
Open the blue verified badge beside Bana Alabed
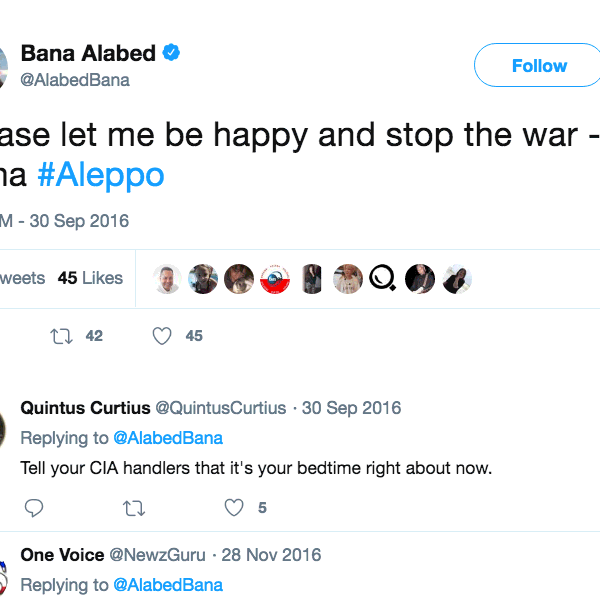click(172, 53)
